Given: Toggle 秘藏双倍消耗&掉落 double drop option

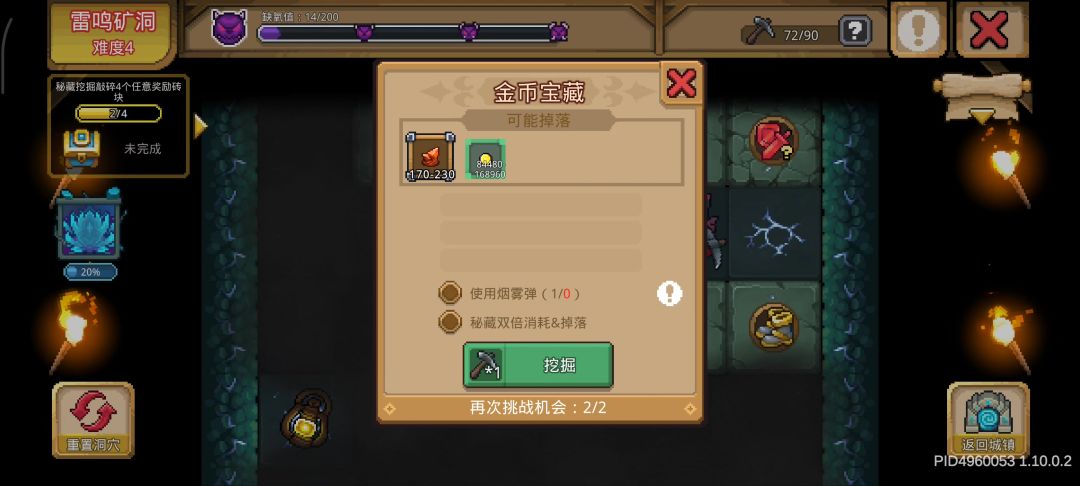Looking at the screenshot, I should click(x=450, y=321).
